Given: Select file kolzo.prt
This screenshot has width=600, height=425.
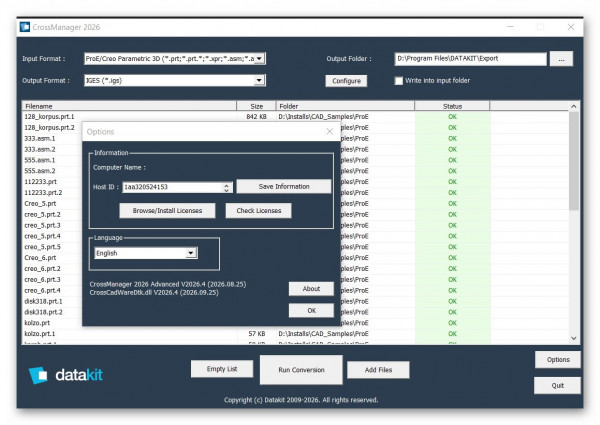Looking at the screenshot, I should pyautogui.click(x=37, y=323).
